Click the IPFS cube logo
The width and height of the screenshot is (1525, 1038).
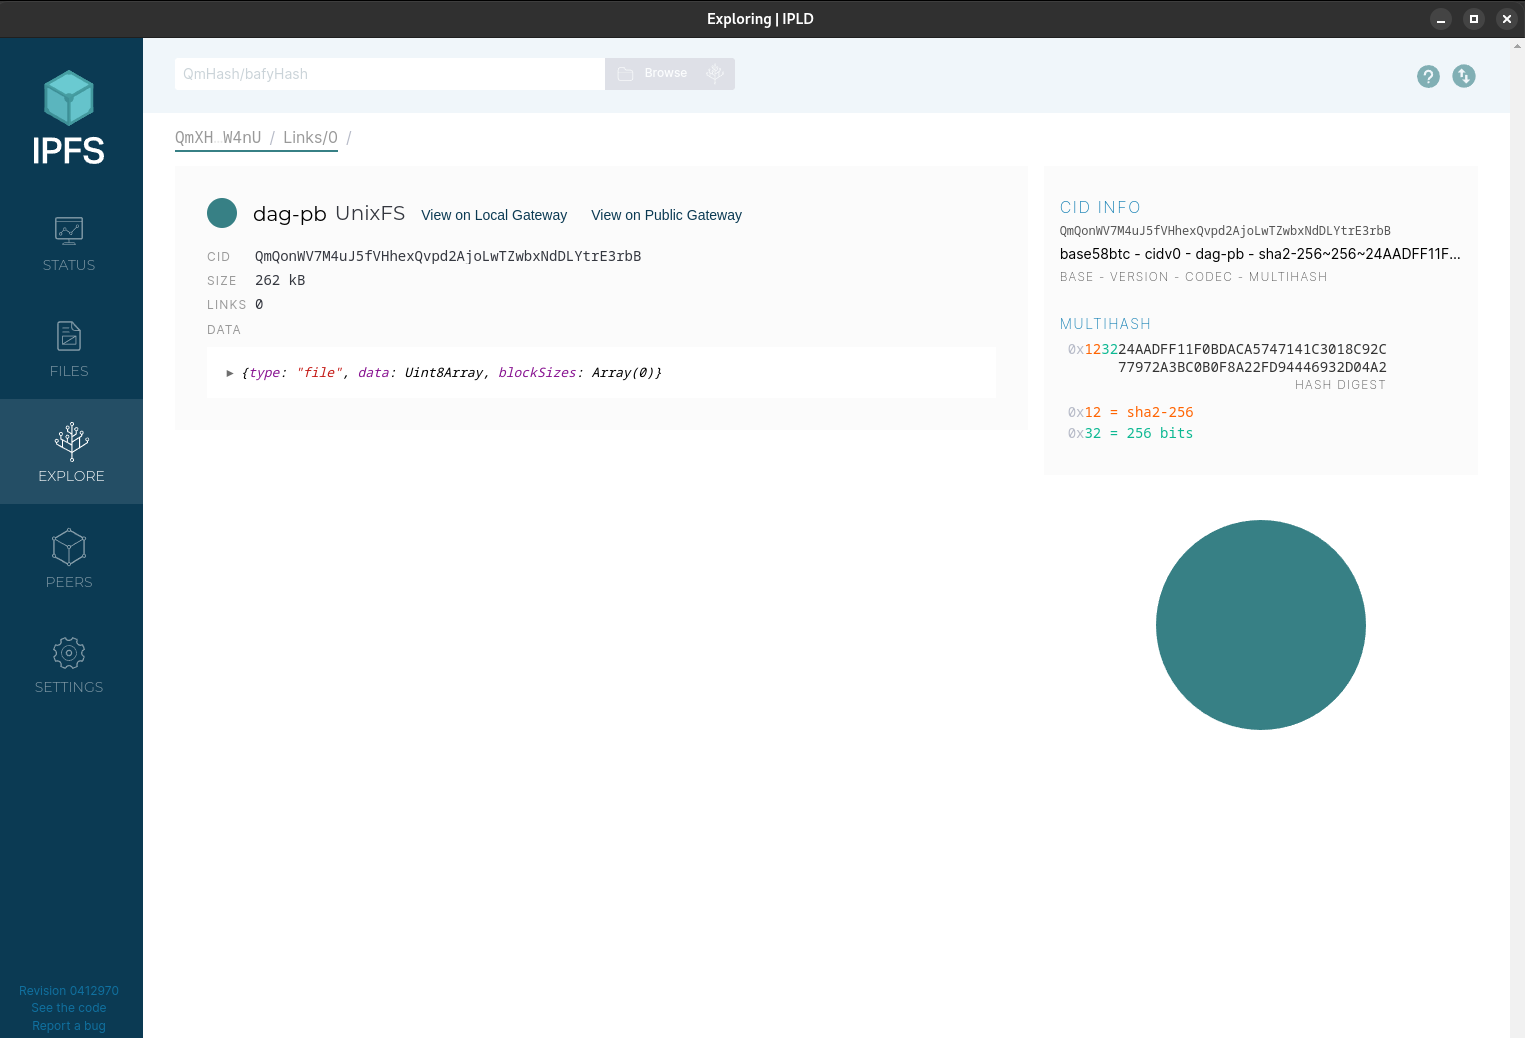click(x=69, y=98)
